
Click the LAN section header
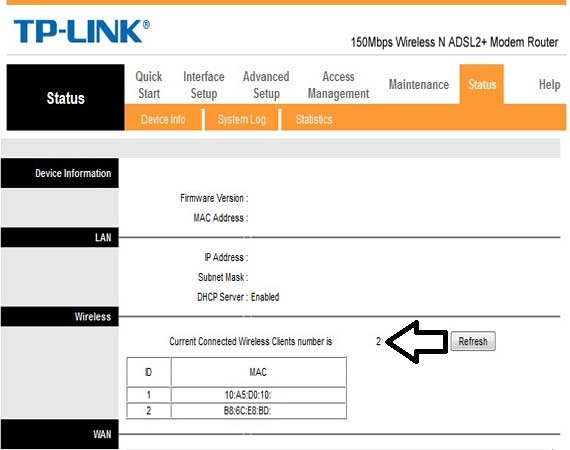[60, 237]
